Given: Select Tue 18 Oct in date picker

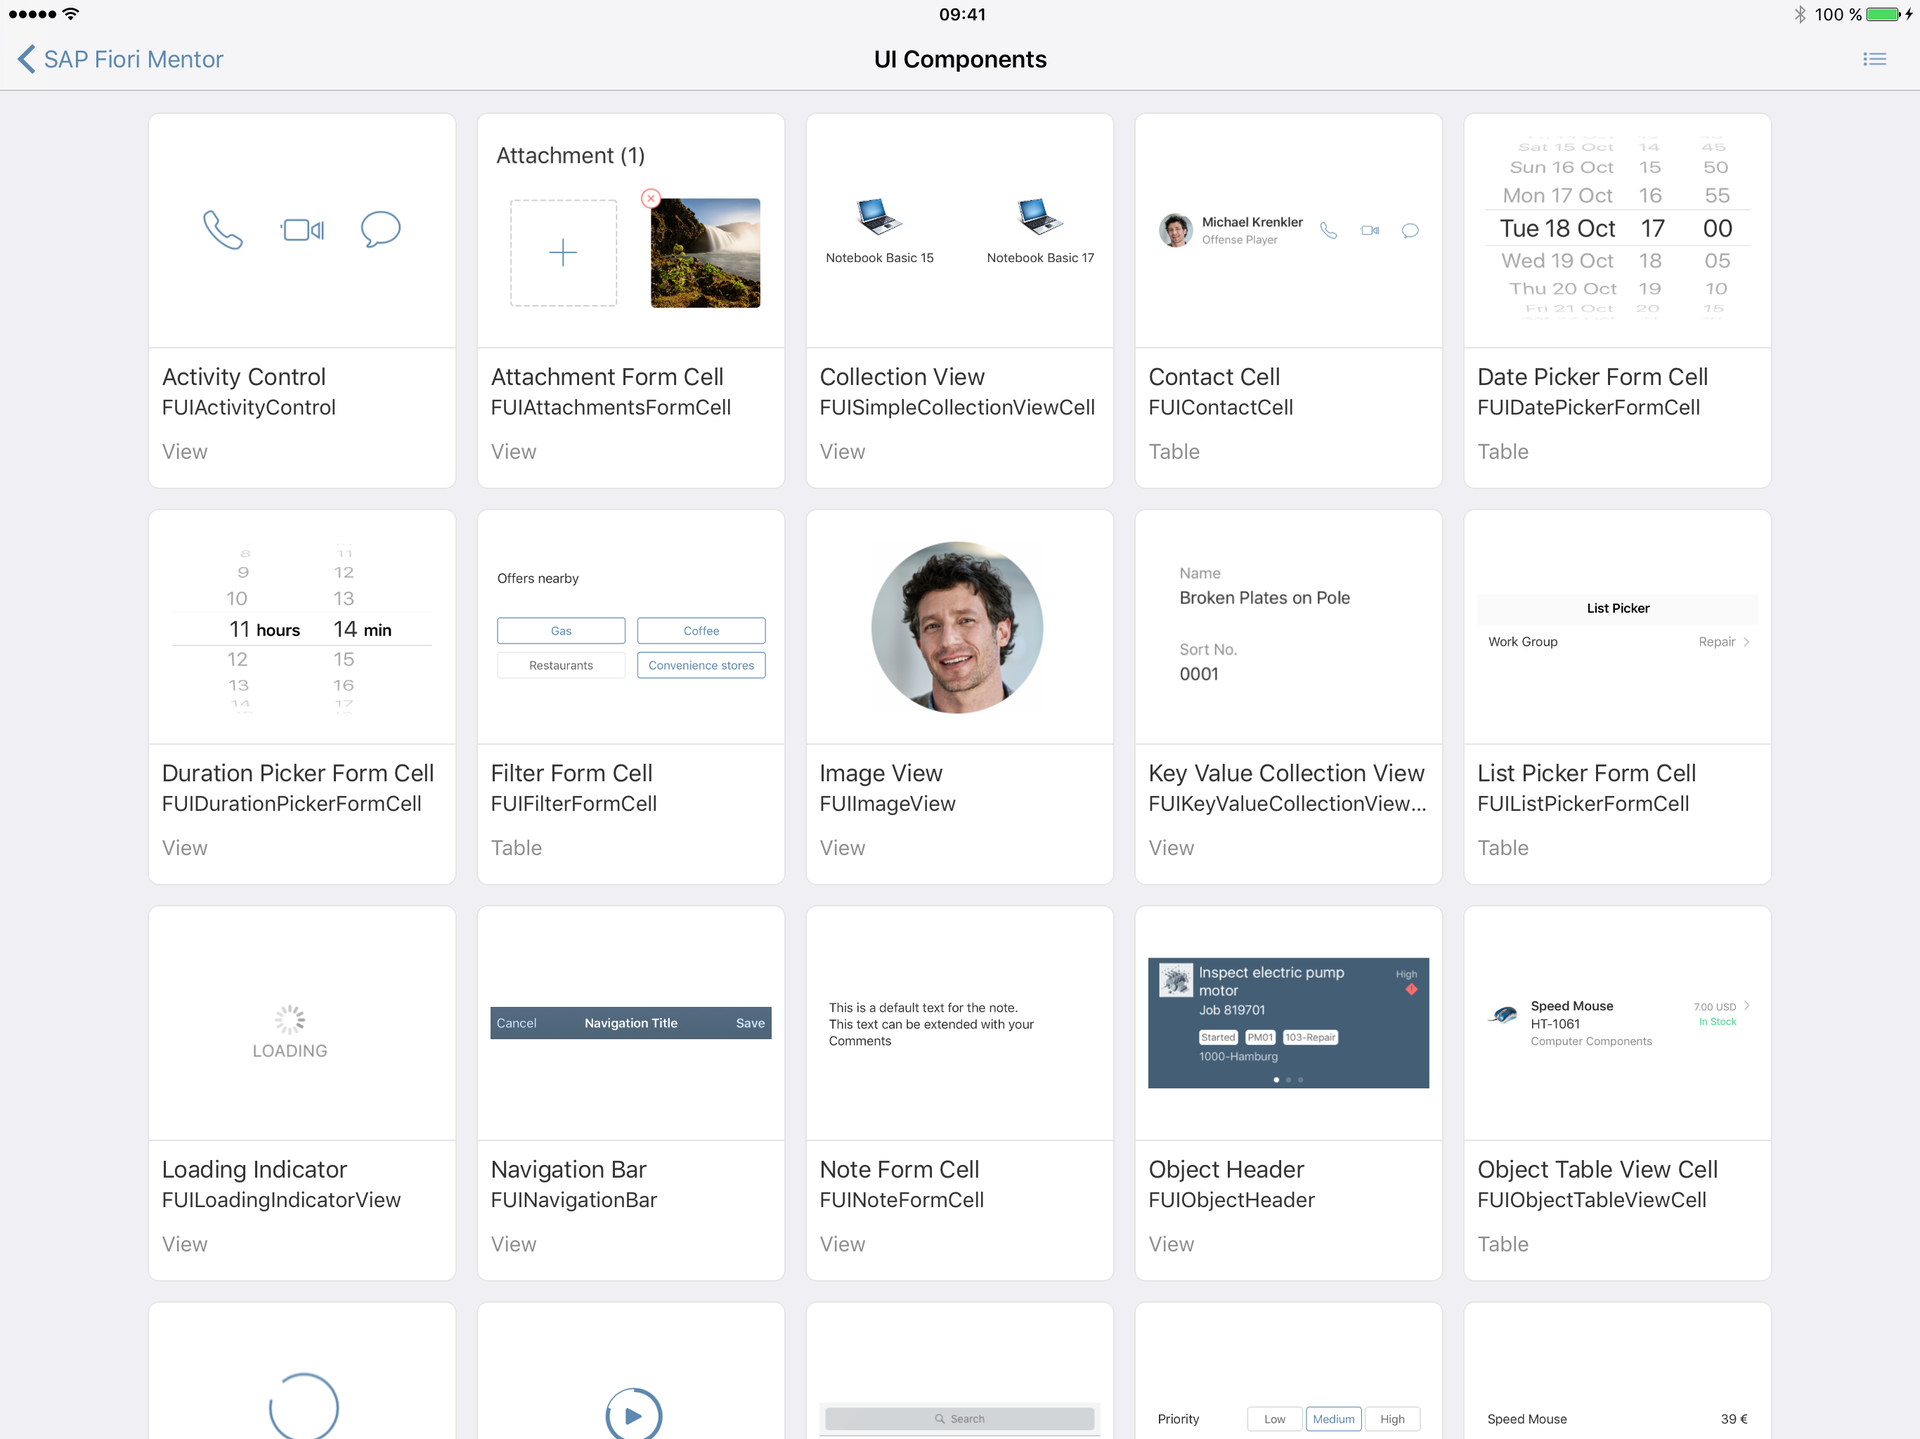Looking at the screenshot, I should pyautogui.click(x=1557, y=229).
